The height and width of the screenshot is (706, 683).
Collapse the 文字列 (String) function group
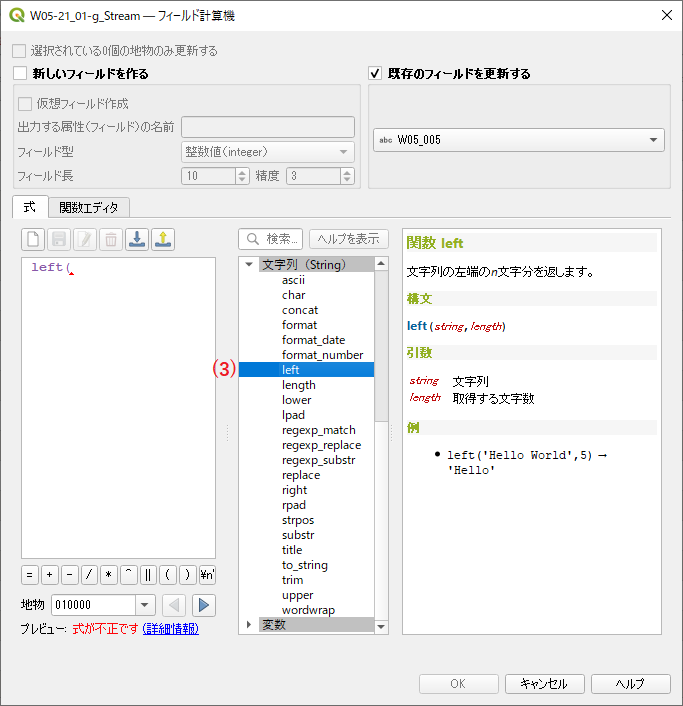[249, 265]
